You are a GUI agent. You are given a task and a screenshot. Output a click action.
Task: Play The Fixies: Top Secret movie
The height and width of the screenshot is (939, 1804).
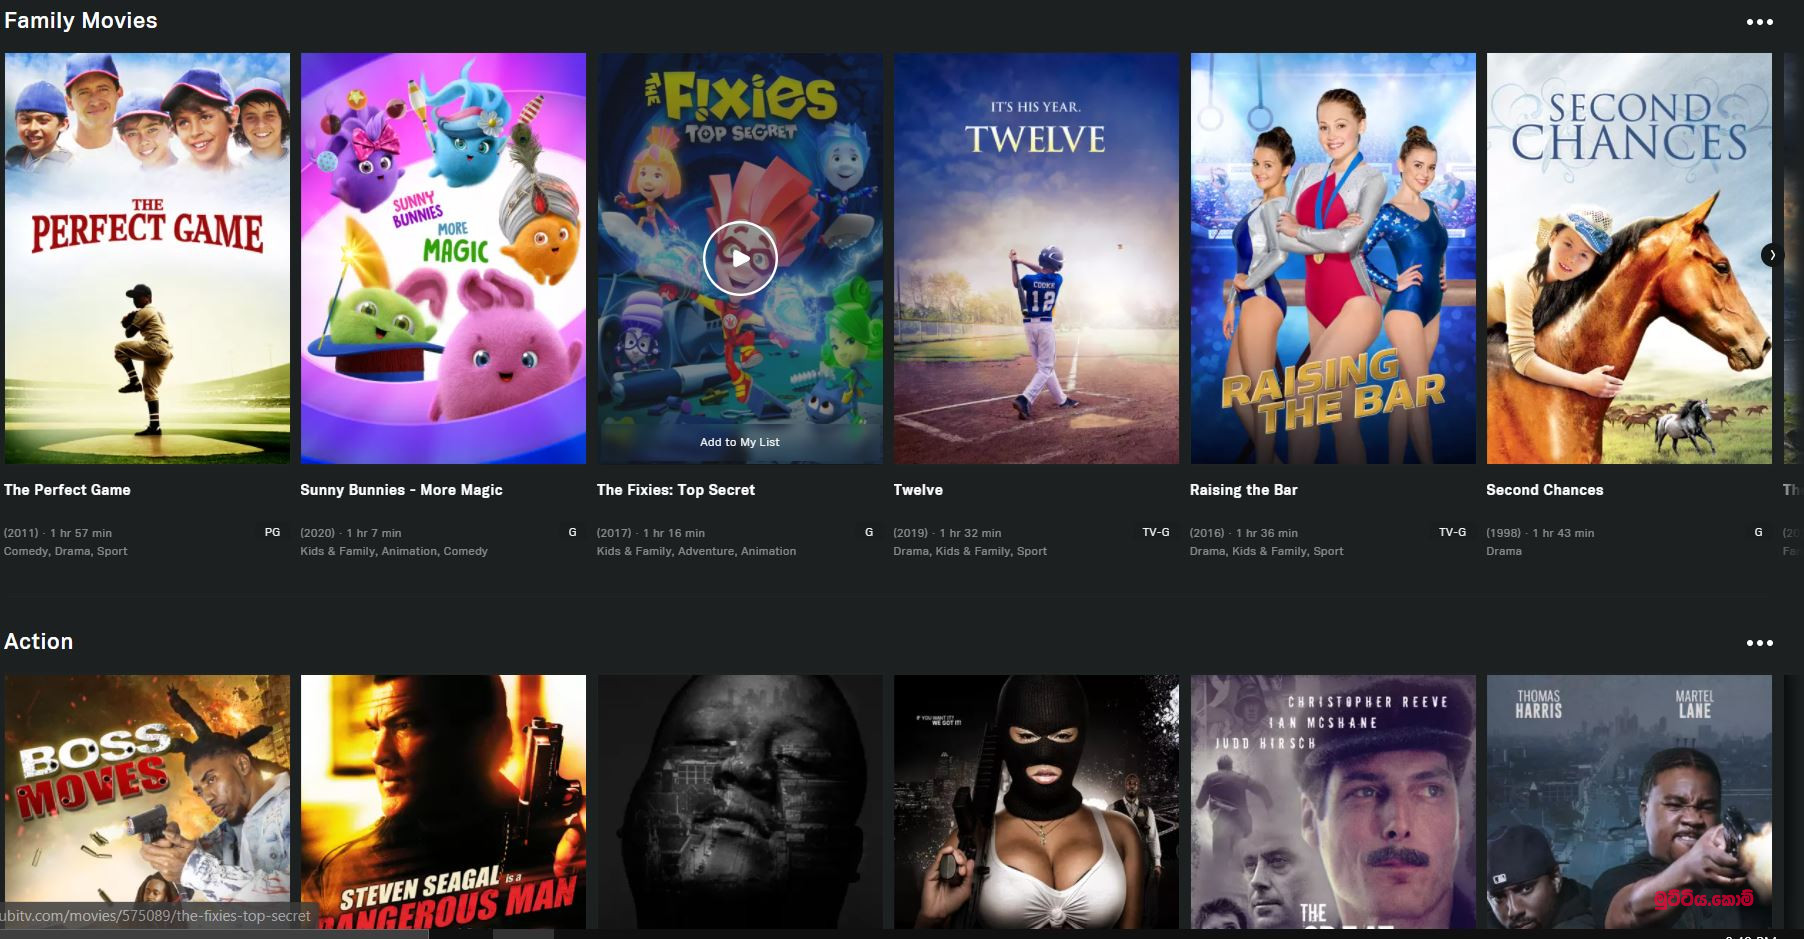740,258
